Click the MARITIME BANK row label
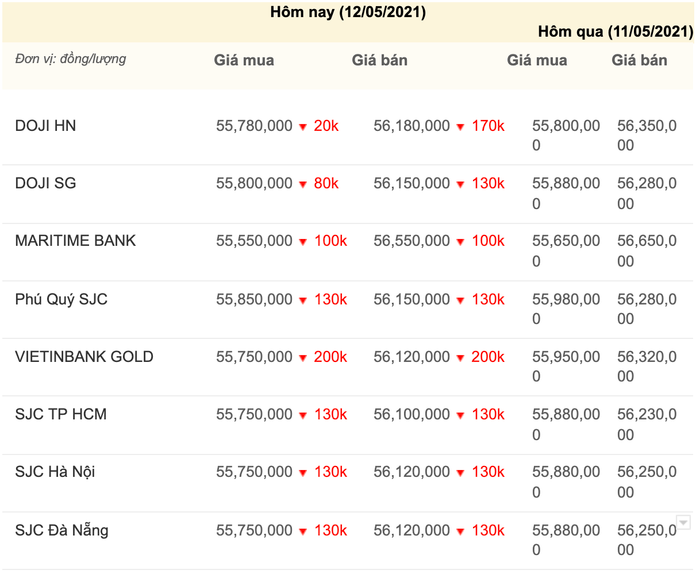The width and height of the screenshot is (700, 571). pyautogui.click(x=76, y=241)
